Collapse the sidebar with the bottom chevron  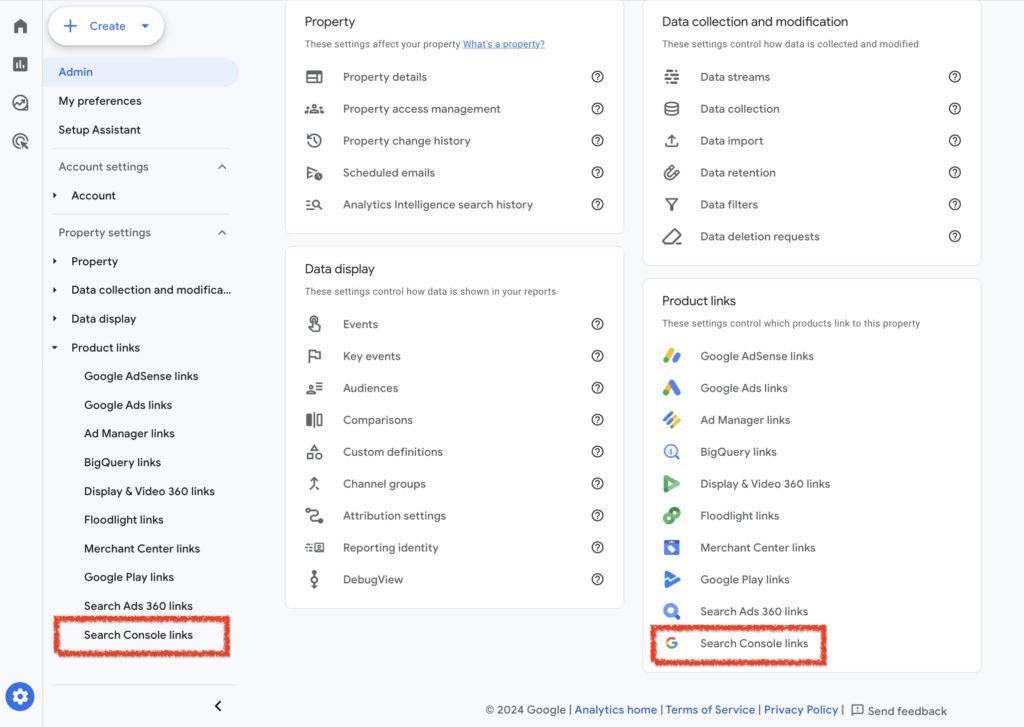218,705
